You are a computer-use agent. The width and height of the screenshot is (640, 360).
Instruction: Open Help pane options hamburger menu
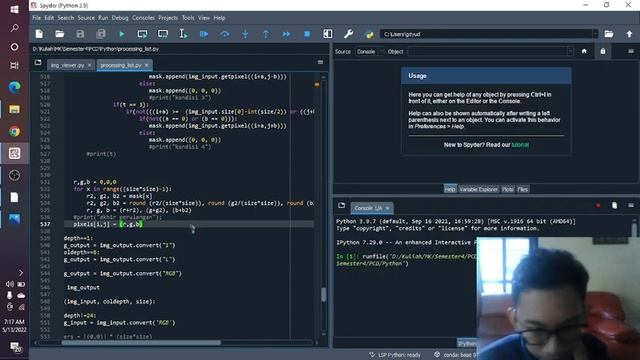631,51
